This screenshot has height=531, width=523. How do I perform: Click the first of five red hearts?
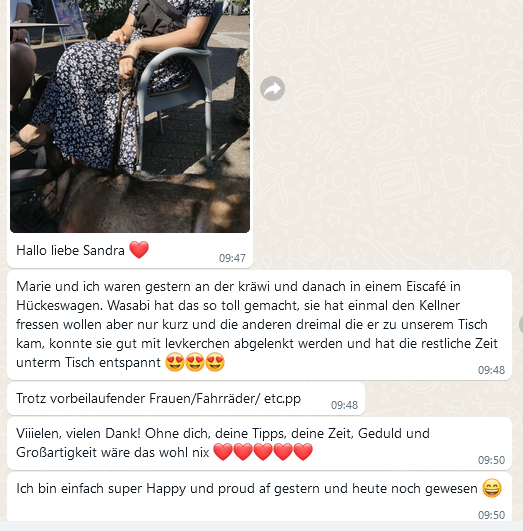click(x=223, y=452)
